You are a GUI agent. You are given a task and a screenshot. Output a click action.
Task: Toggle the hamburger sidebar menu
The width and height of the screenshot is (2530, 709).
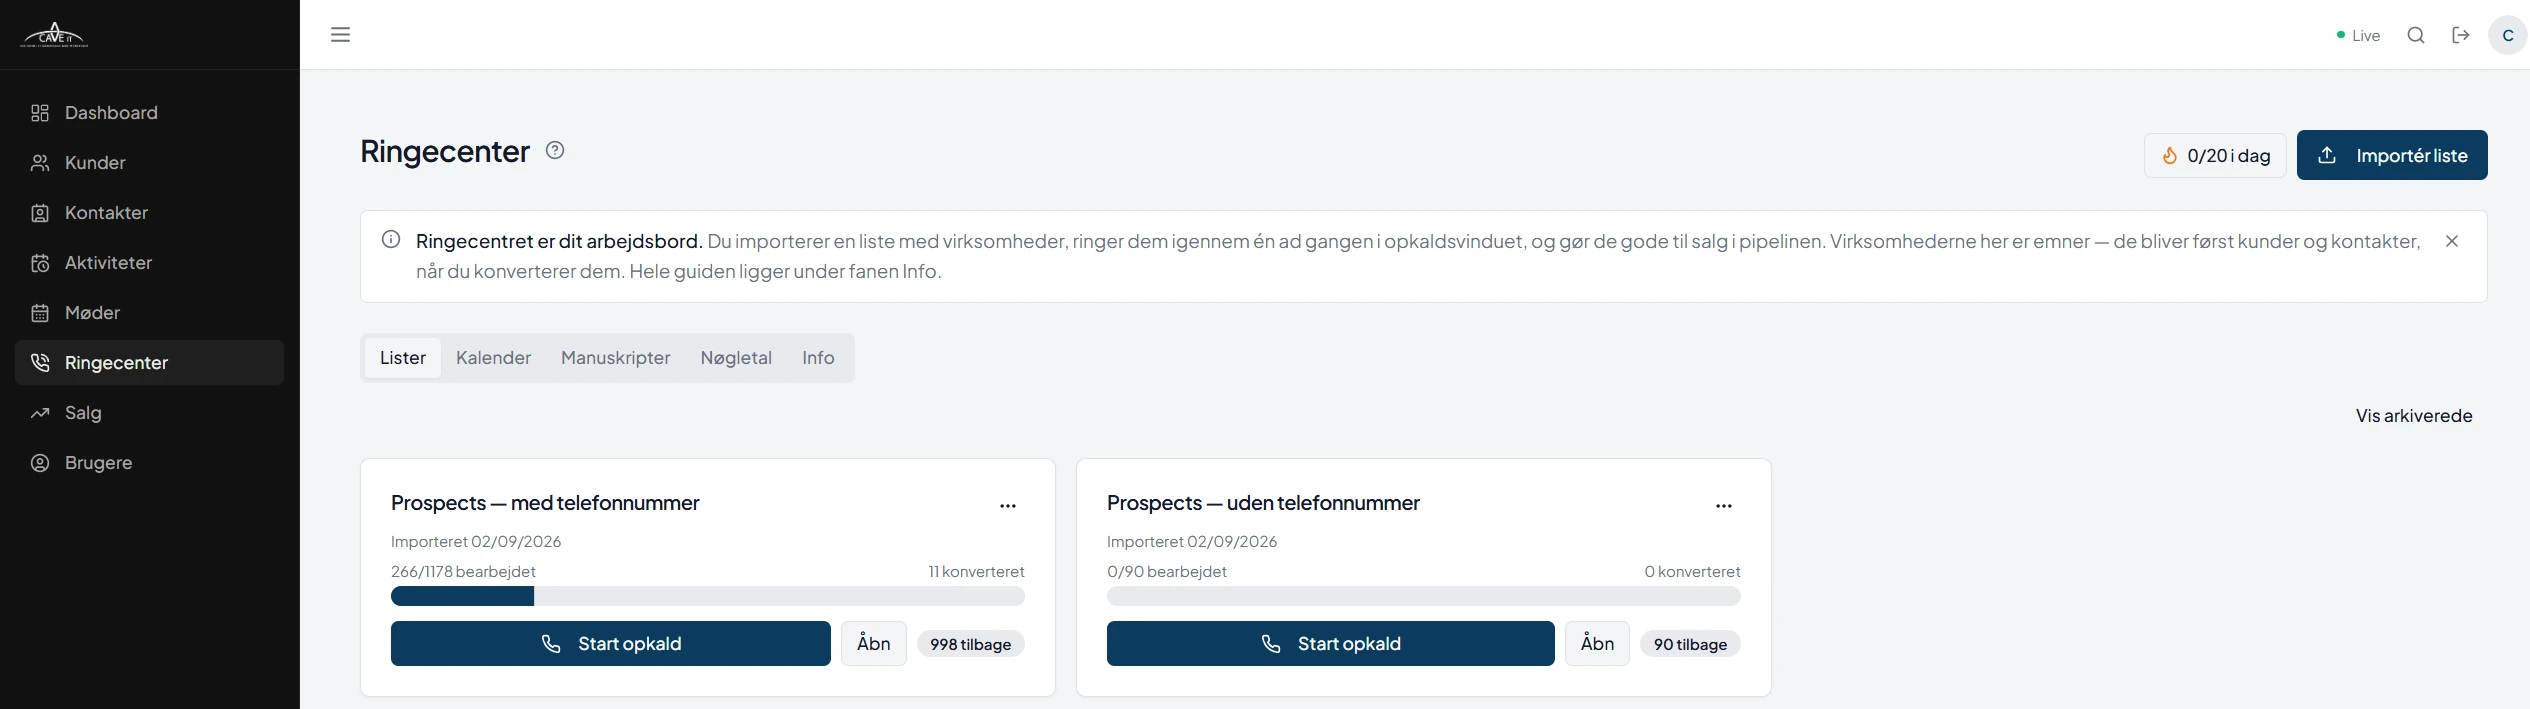[340, 35]
